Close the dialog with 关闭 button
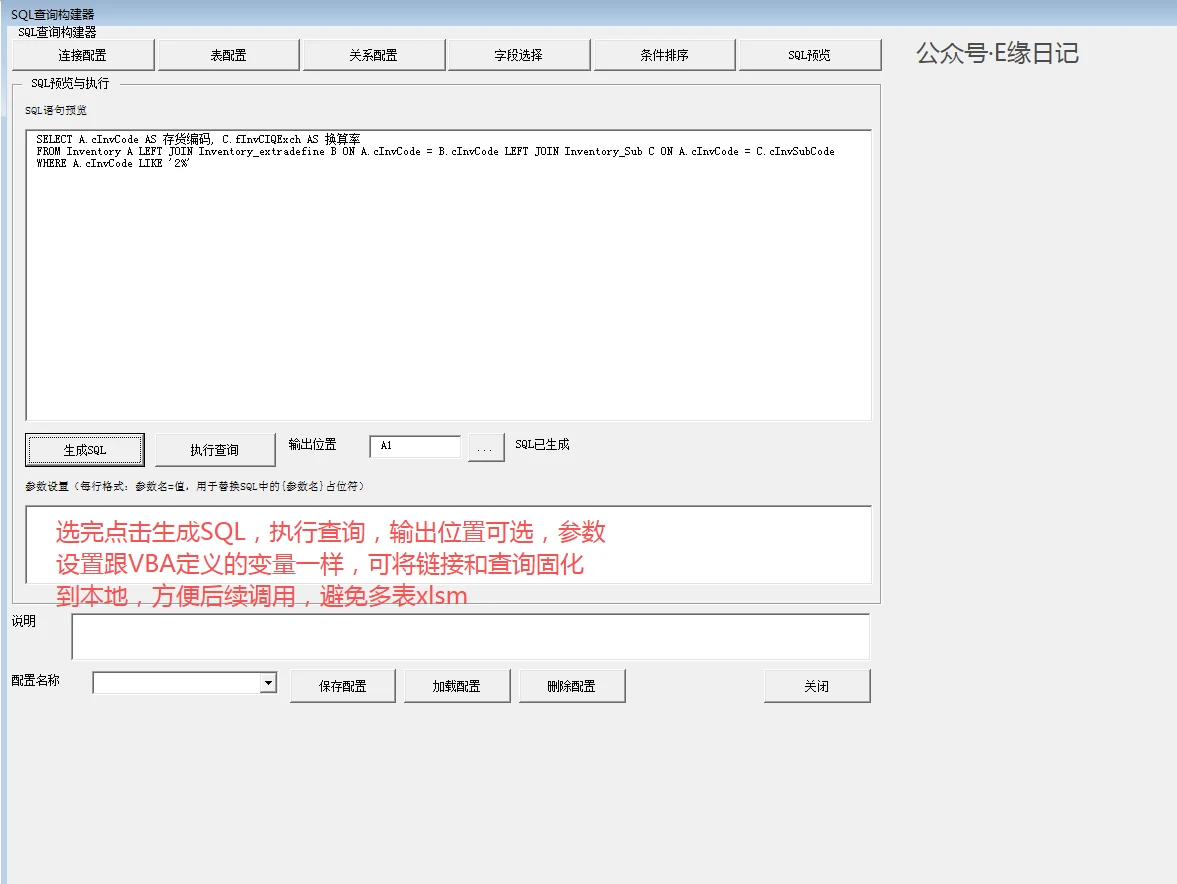The image size is (1177, 884). tap(817, 686)
